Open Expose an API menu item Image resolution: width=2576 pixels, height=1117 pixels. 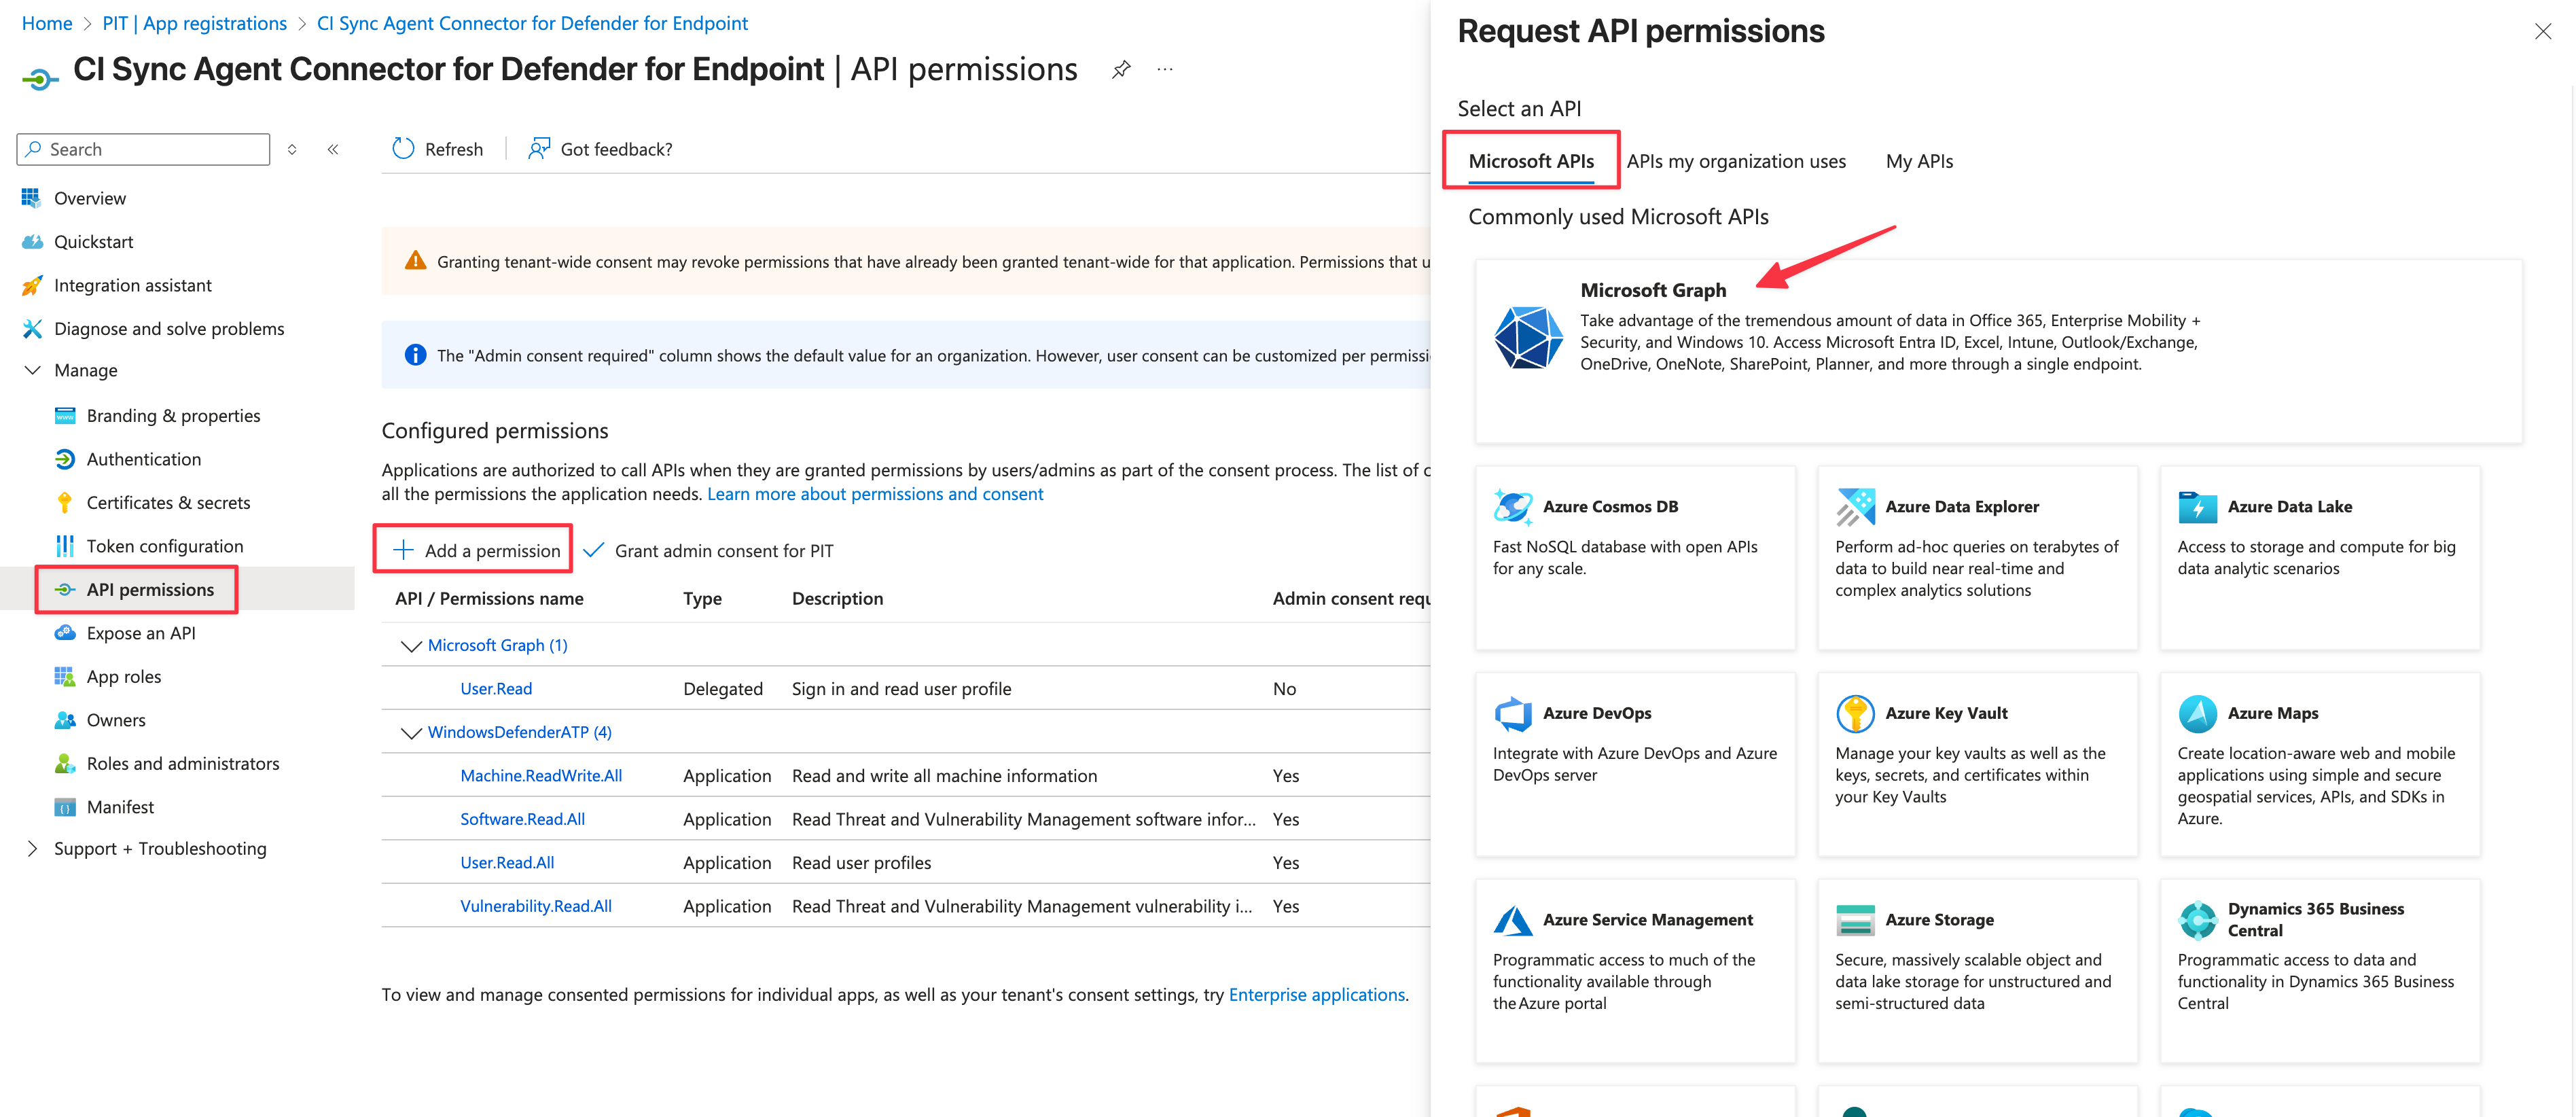[141, 633]
